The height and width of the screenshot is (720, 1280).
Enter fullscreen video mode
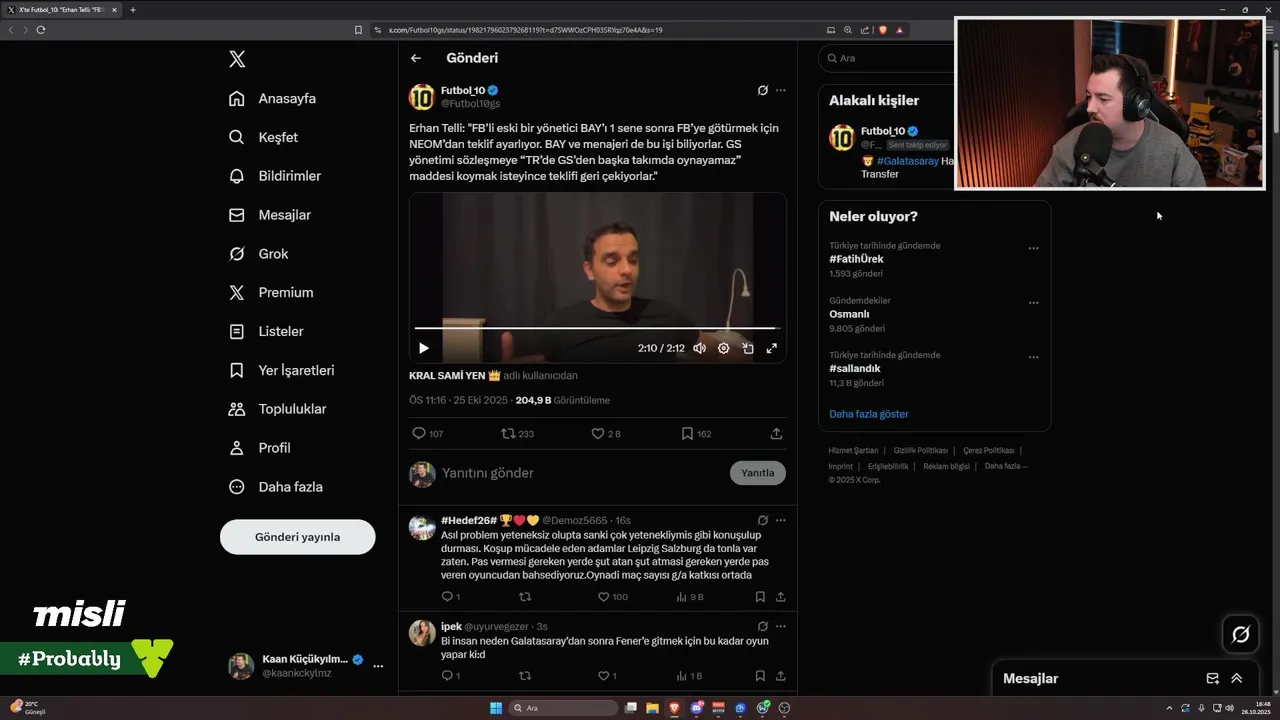[x=771, y=348]
